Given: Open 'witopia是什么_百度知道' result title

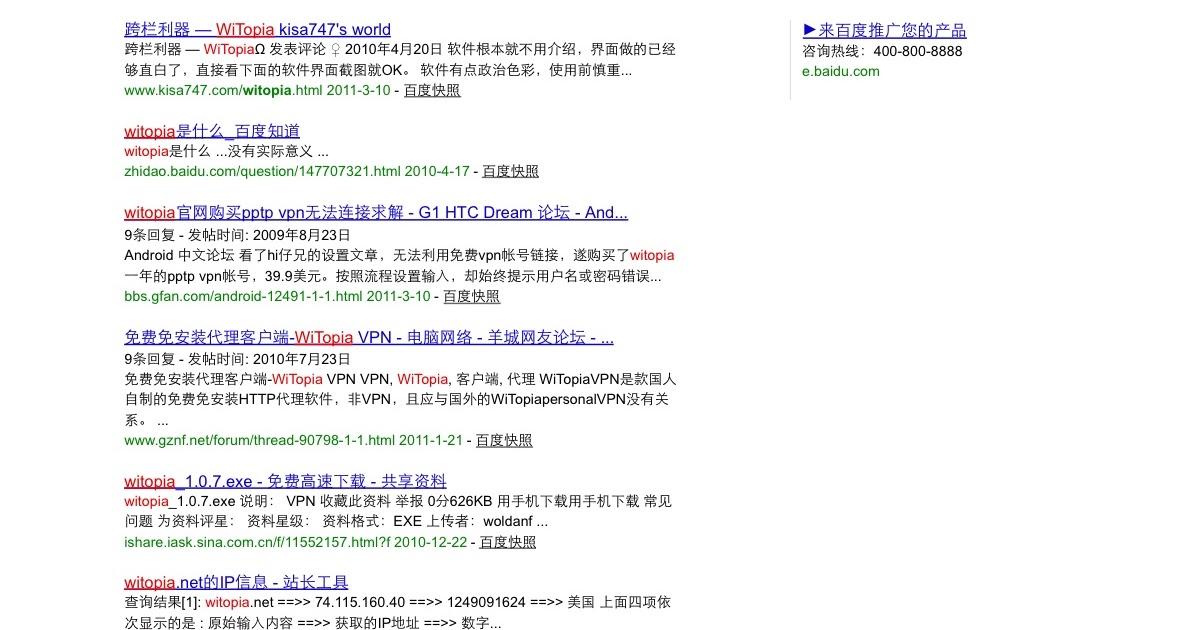Looking at the screenshot, I should (x=212, y=131).
